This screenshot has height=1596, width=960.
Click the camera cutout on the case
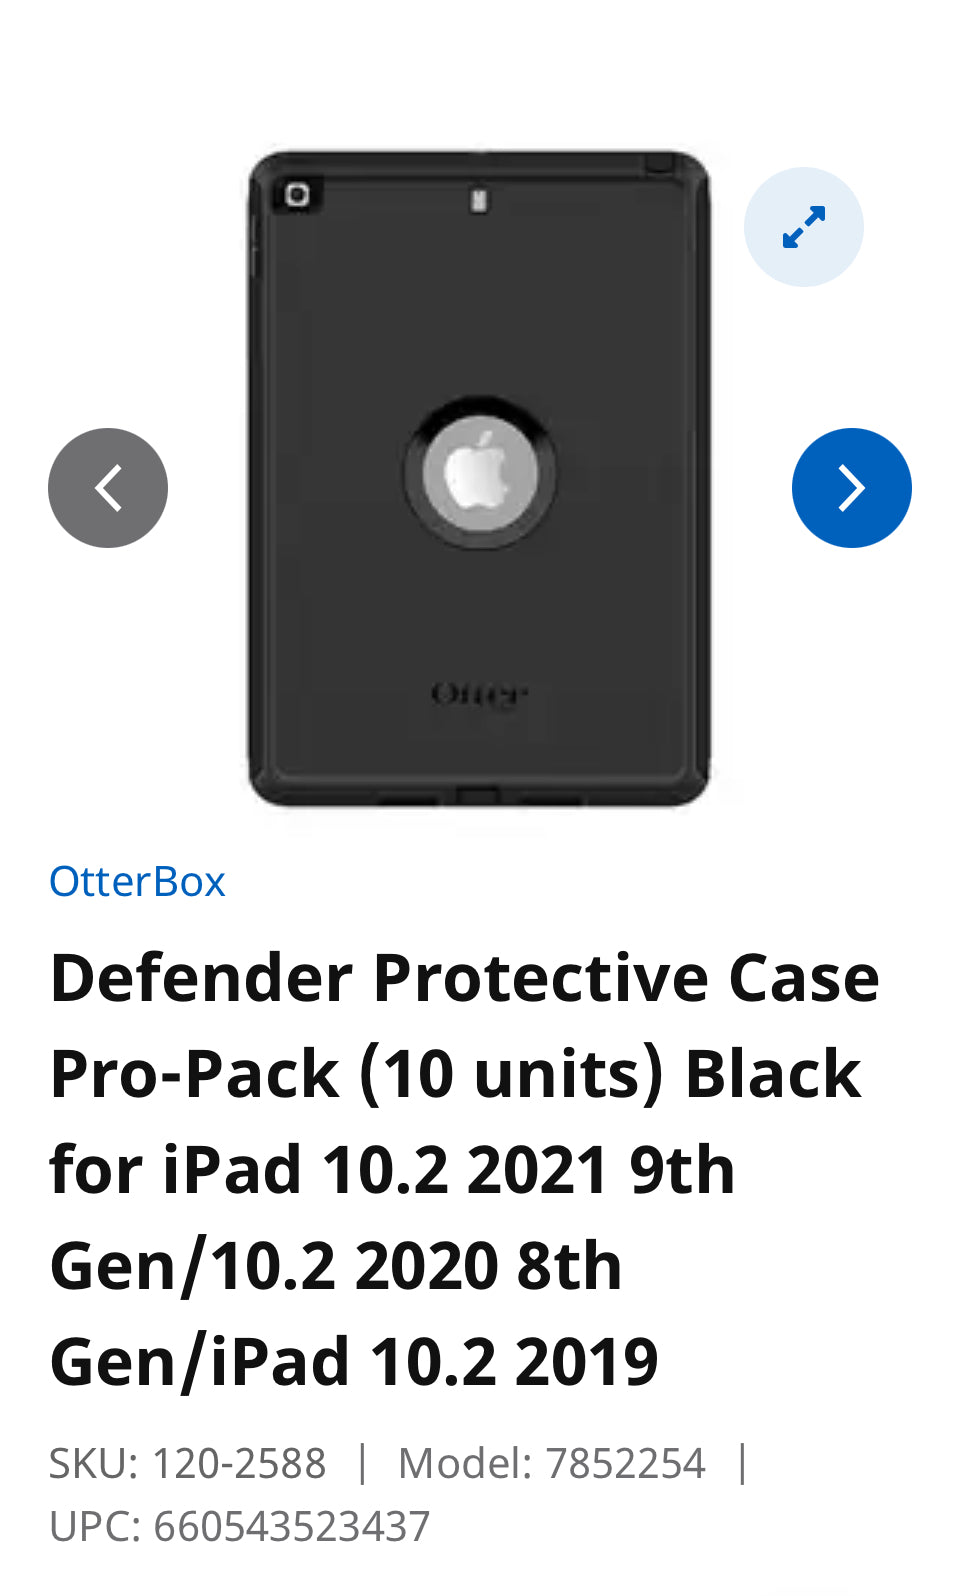click(297, 194)
